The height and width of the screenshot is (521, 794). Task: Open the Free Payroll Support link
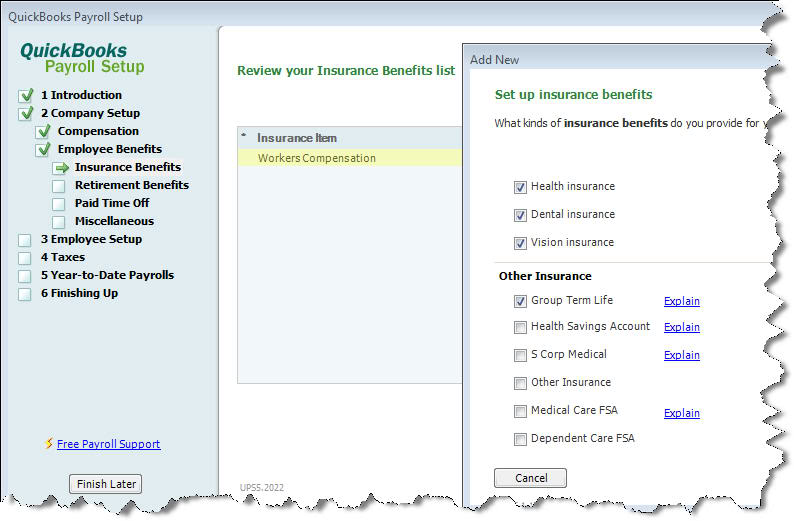108,444
